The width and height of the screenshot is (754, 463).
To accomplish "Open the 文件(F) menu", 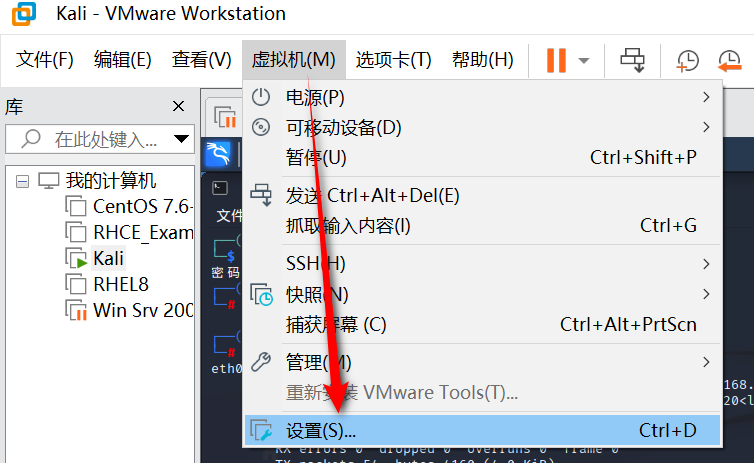I will point(45,60).
